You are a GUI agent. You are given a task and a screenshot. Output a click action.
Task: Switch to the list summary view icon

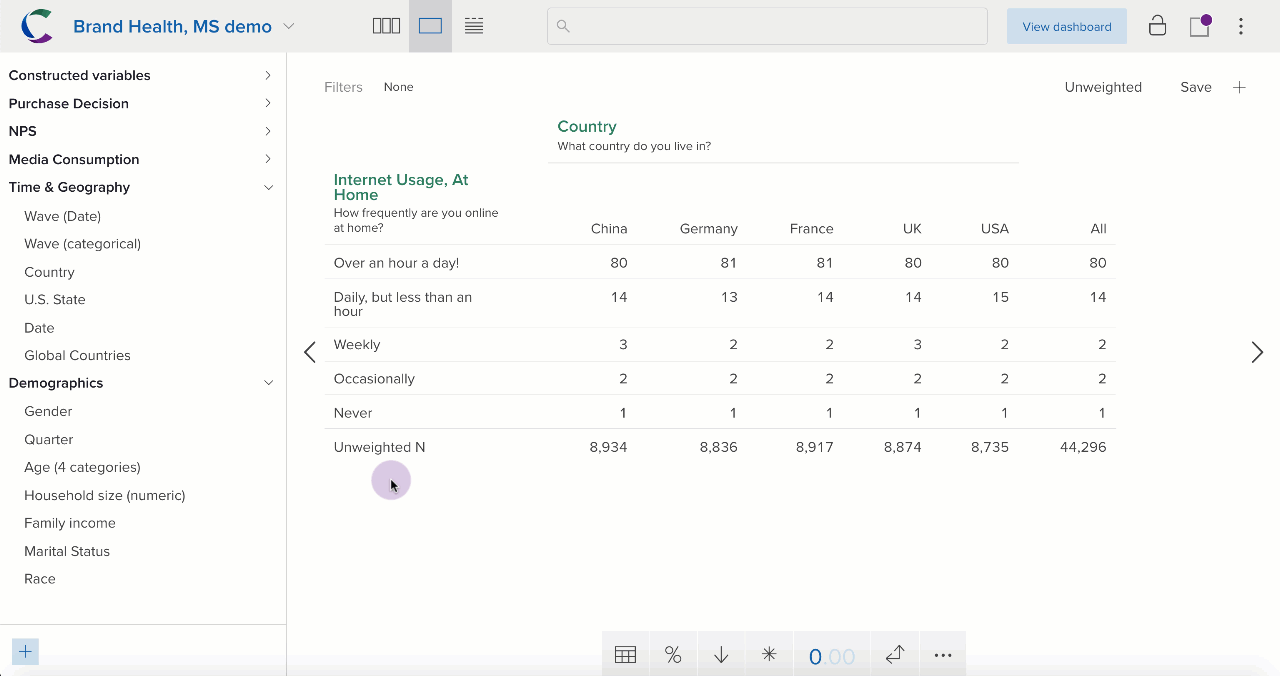(x=474, y=26)
